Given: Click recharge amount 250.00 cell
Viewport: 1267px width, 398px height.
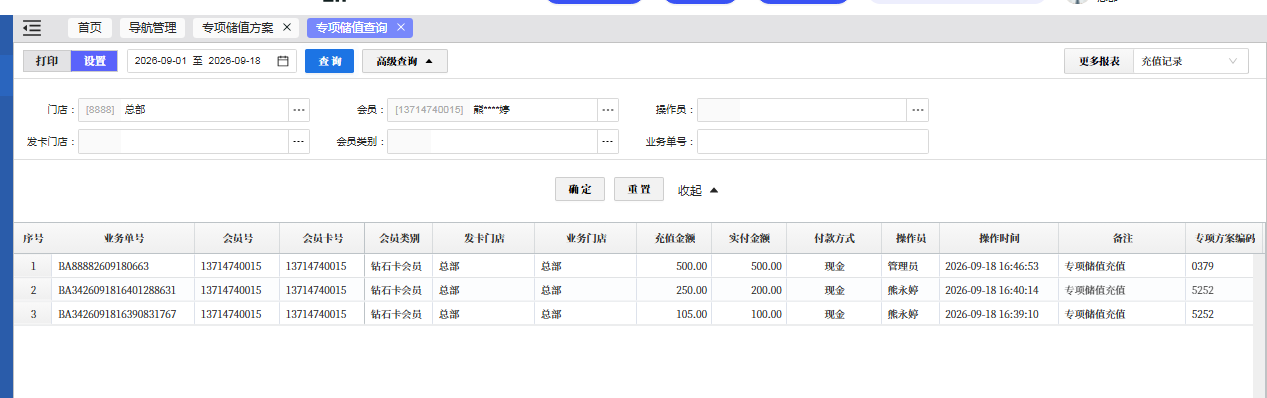Looking at the screenshot, I should click(x=674, y=290).
